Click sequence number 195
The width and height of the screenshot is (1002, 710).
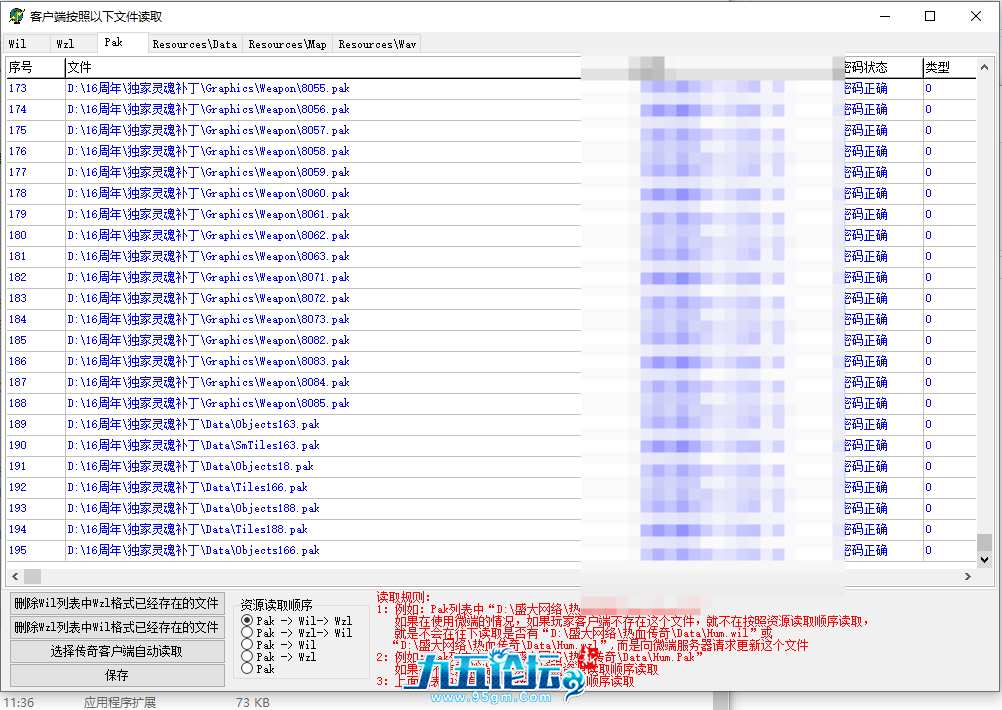(18, 550)
